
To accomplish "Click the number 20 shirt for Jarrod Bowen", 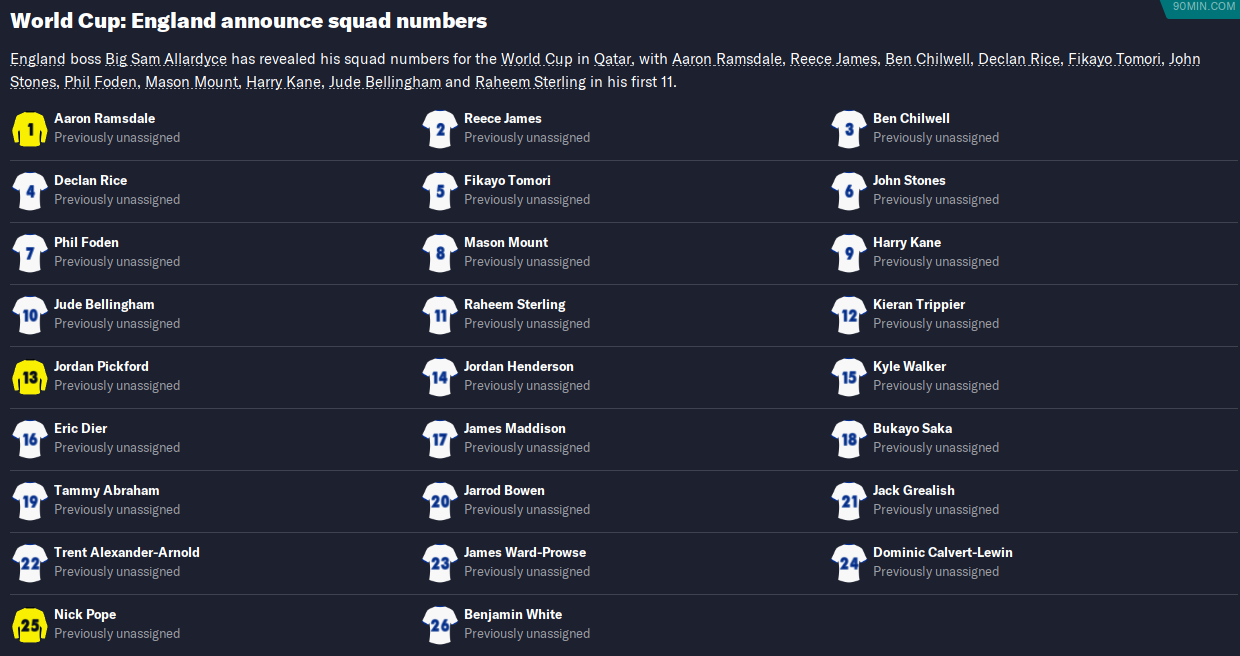I will point(440,501).
